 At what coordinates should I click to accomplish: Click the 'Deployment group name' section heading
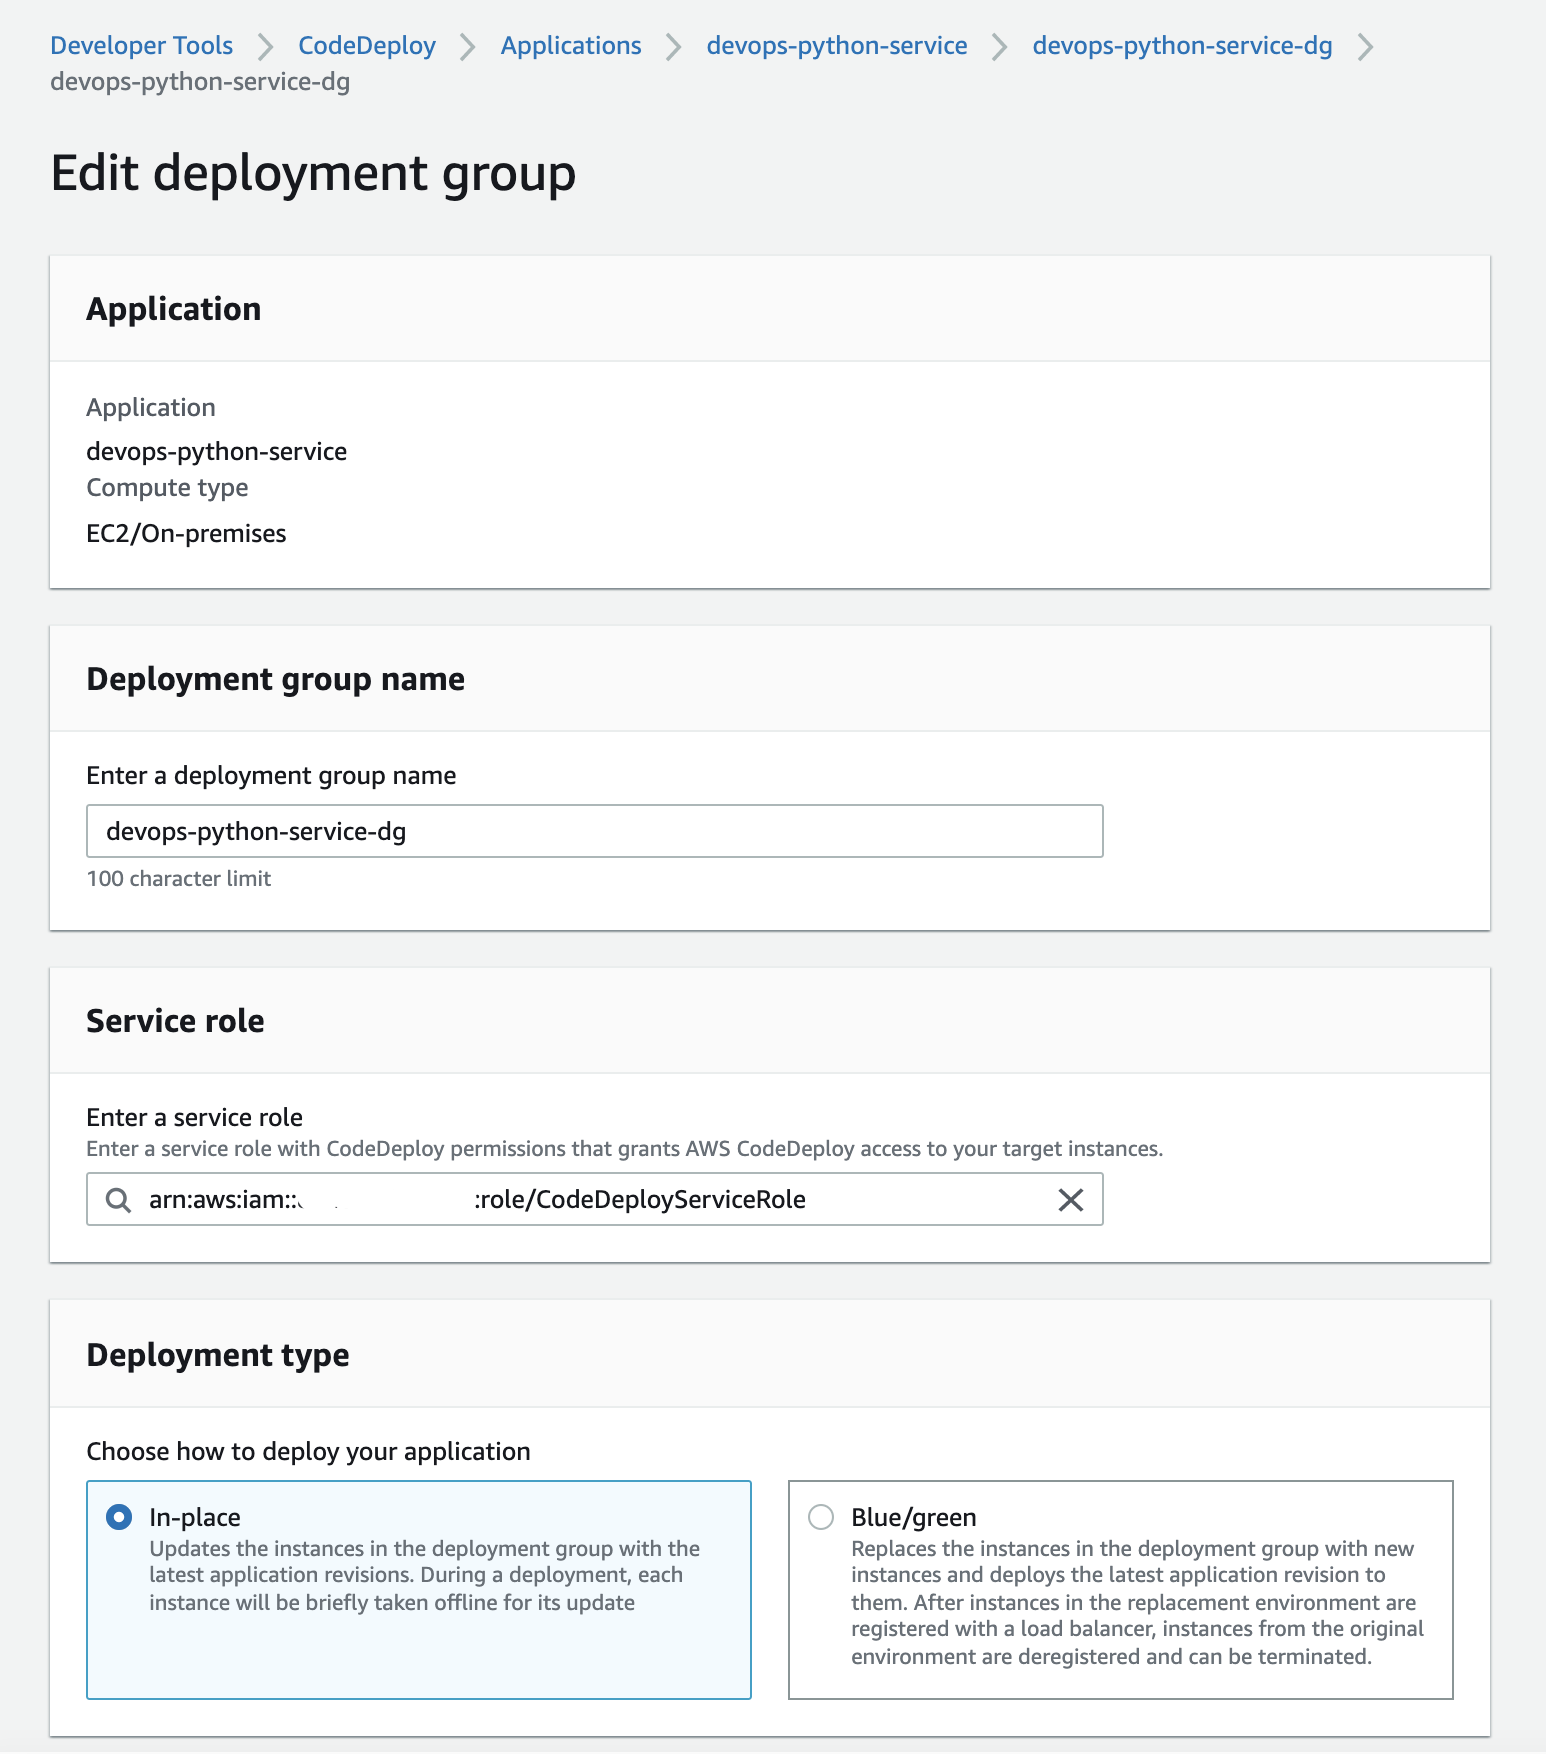point(276,680)
